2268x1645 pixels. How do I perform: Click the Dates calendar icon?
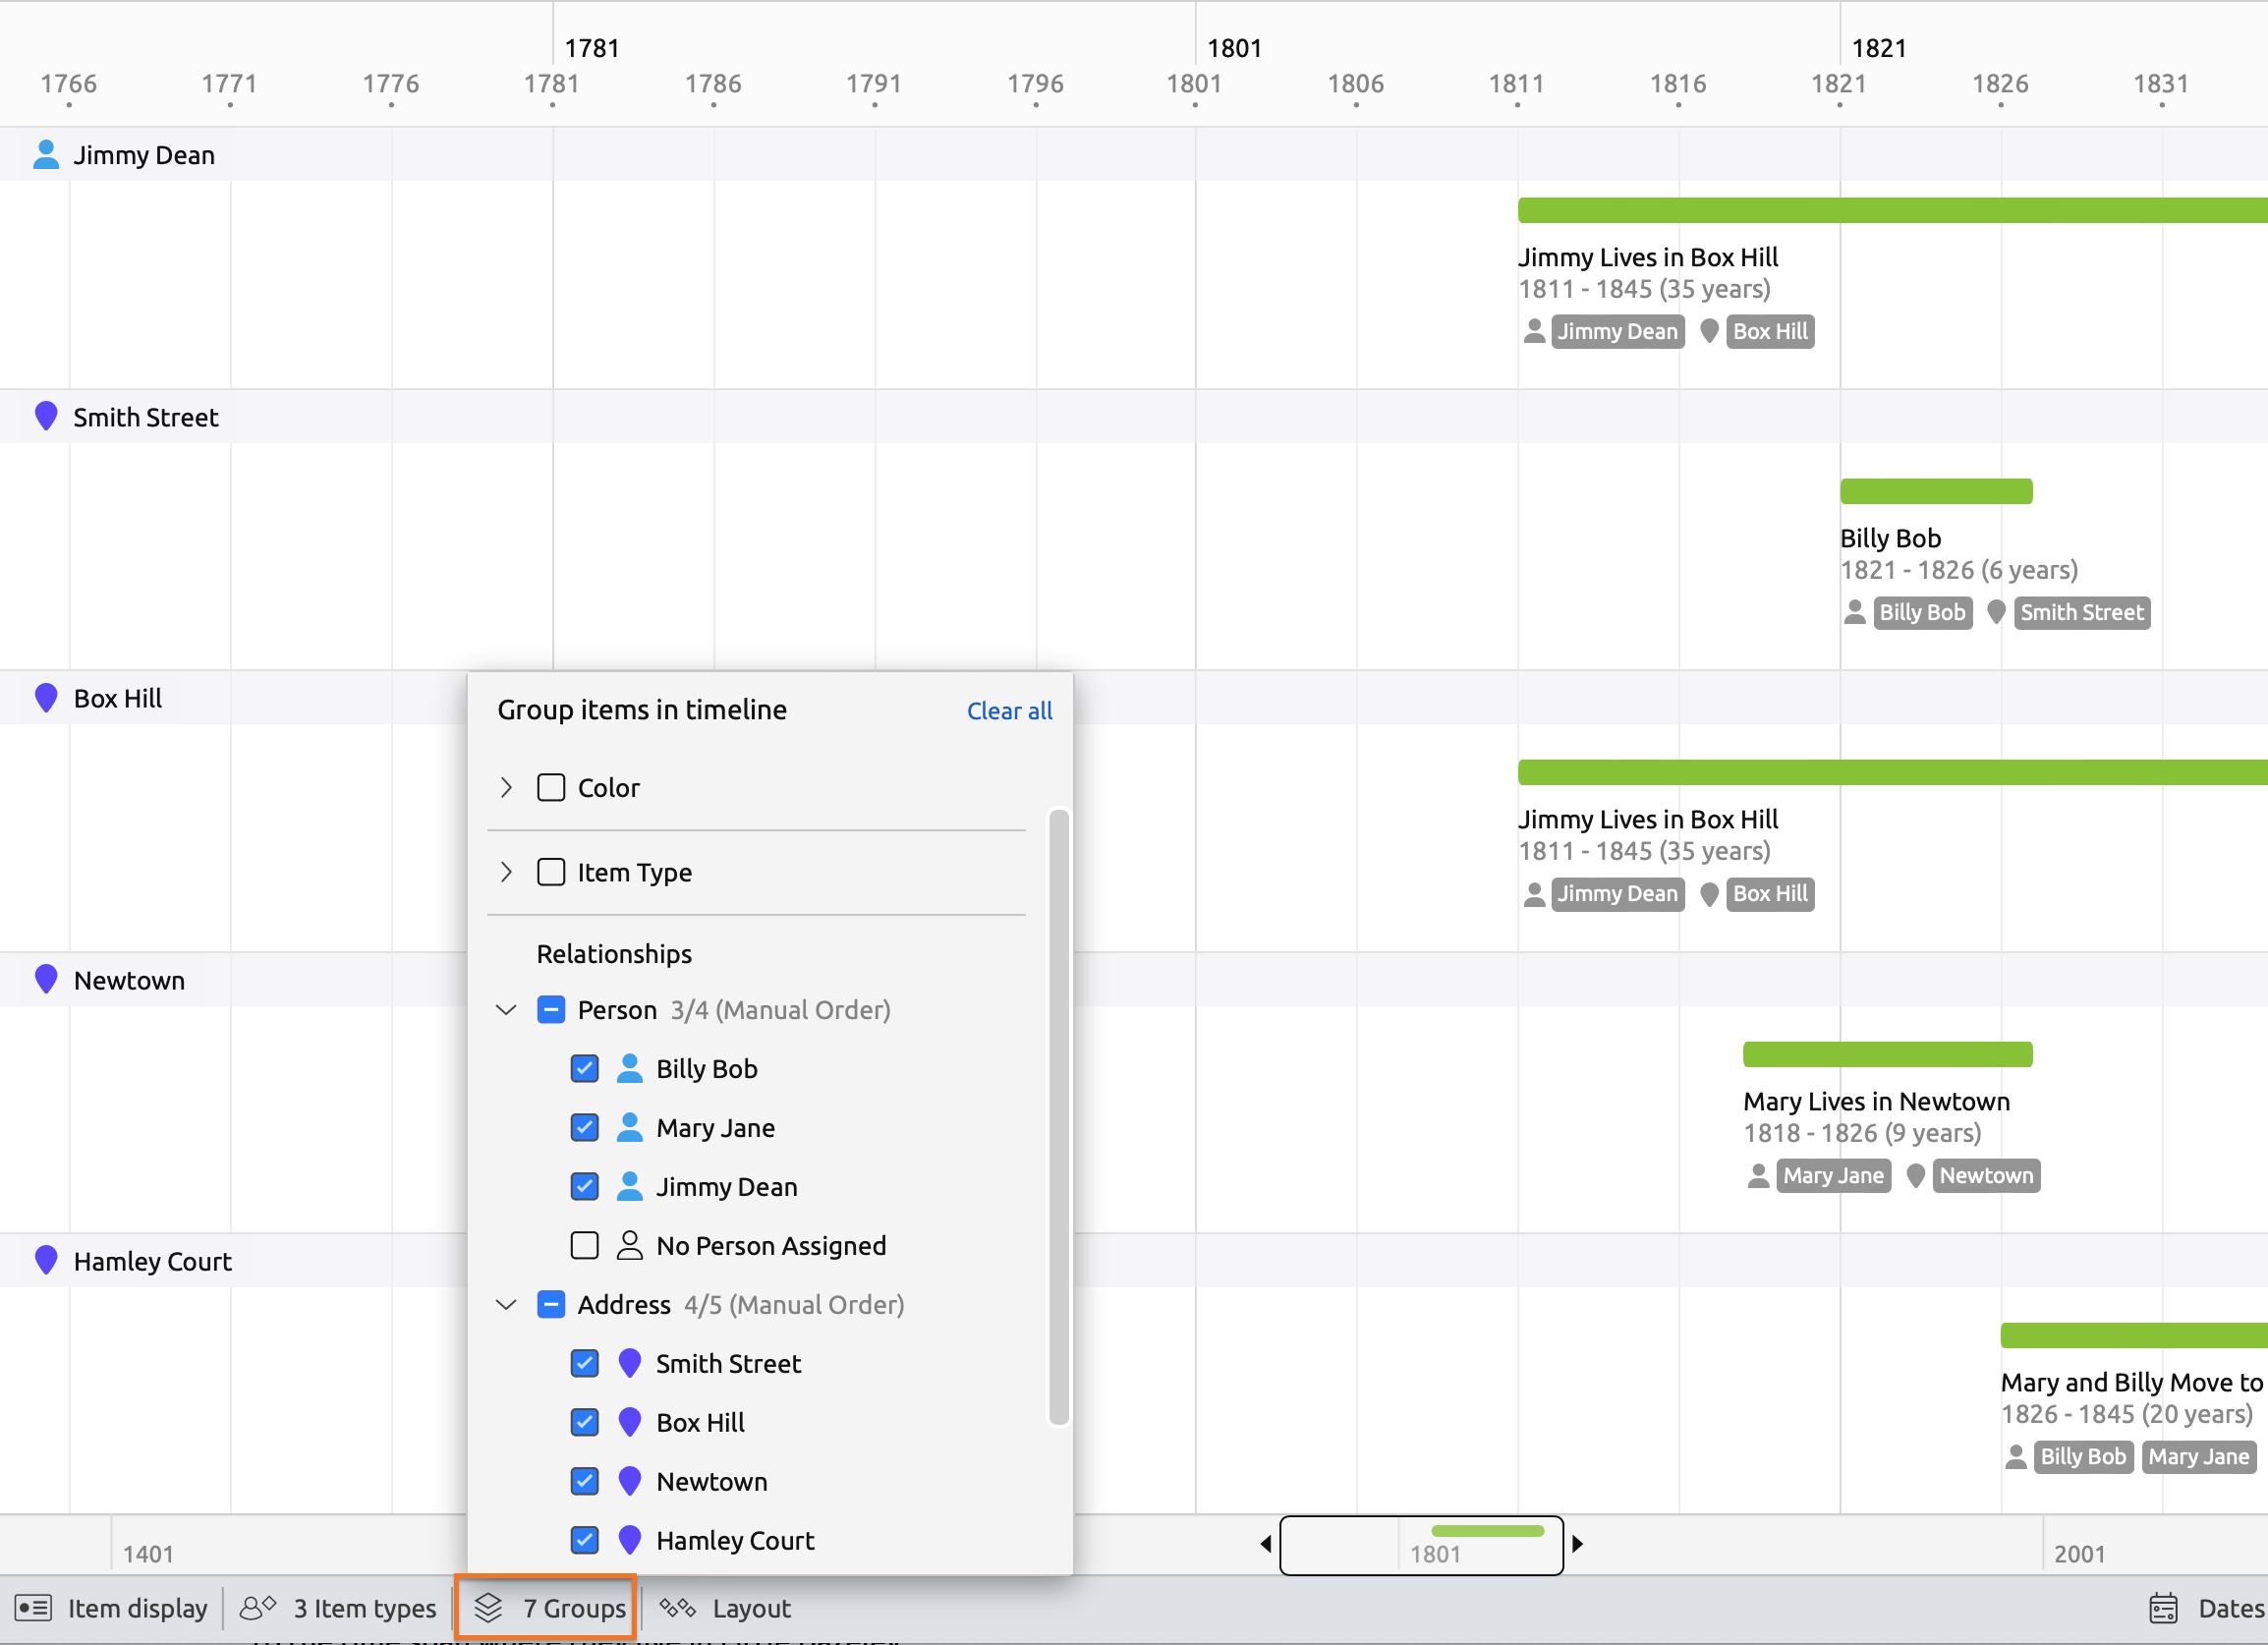pyautogui.click(x=2163, y=1608)
